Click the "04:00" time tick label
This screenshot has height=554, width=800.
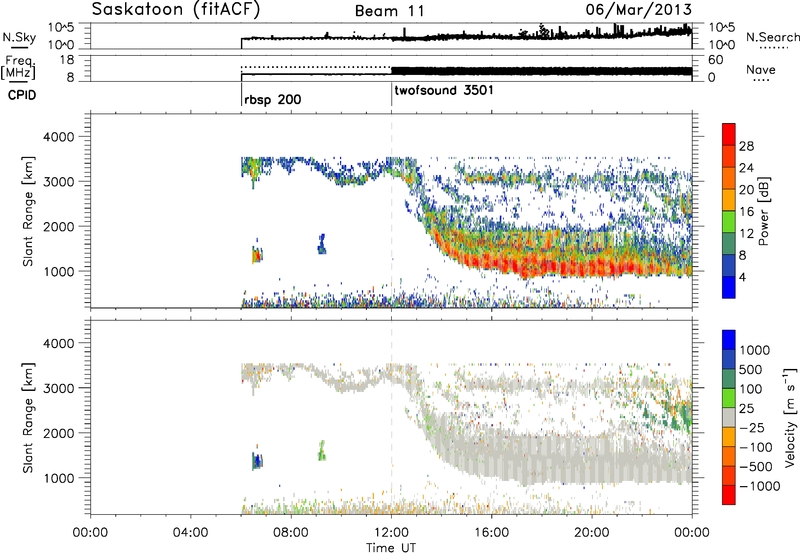[x=190, y=533]
